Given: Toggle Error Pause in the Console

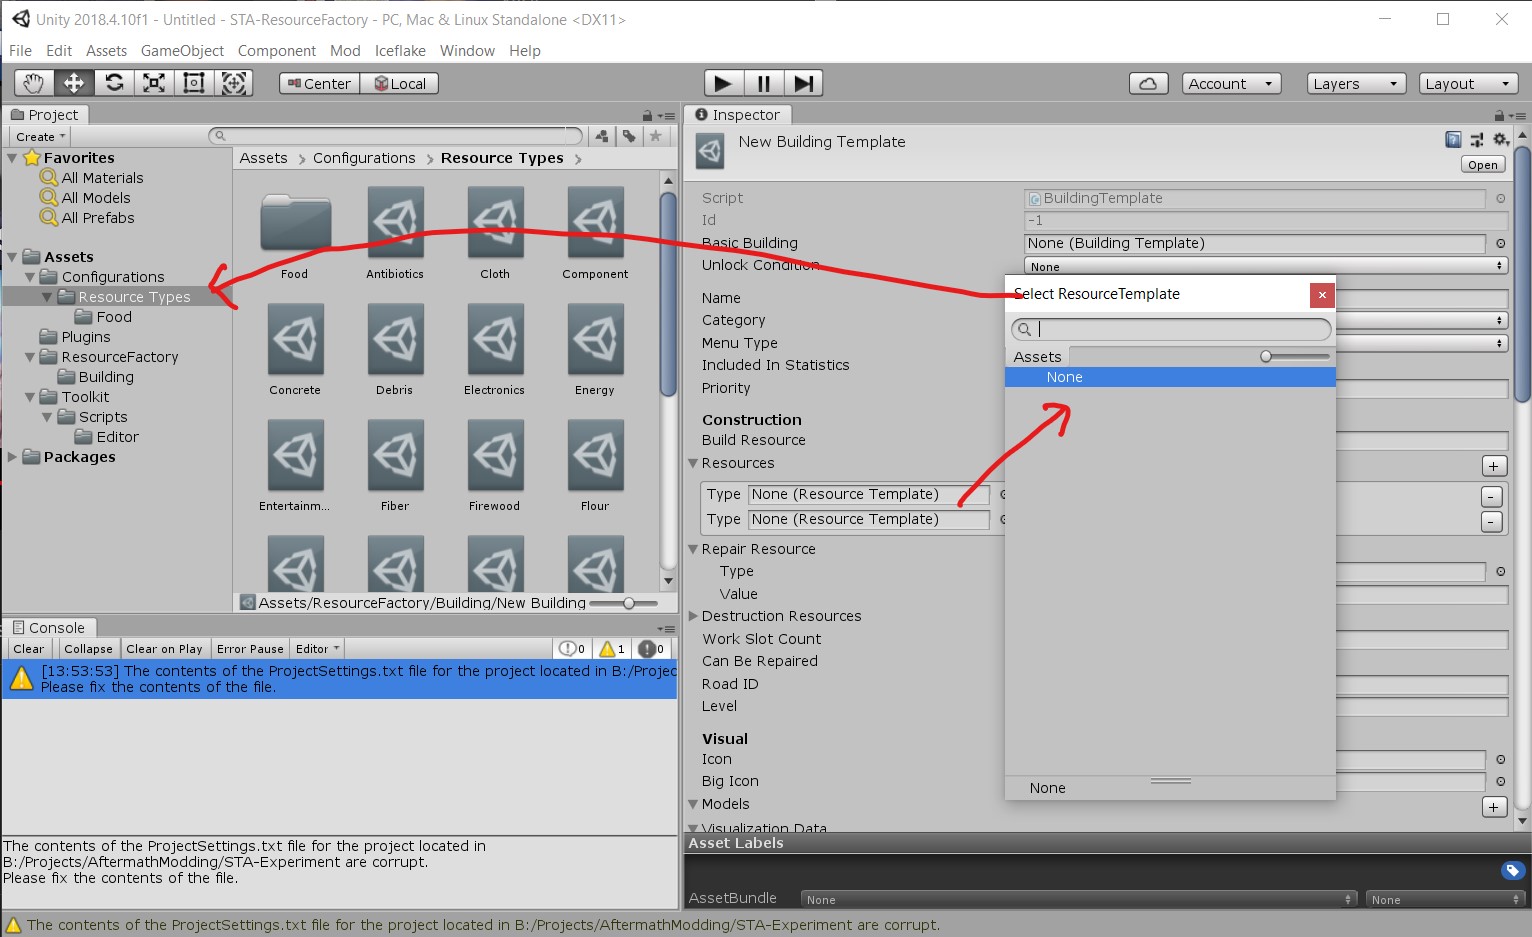Looking at the screenshot, I should [x=250, y=649].
